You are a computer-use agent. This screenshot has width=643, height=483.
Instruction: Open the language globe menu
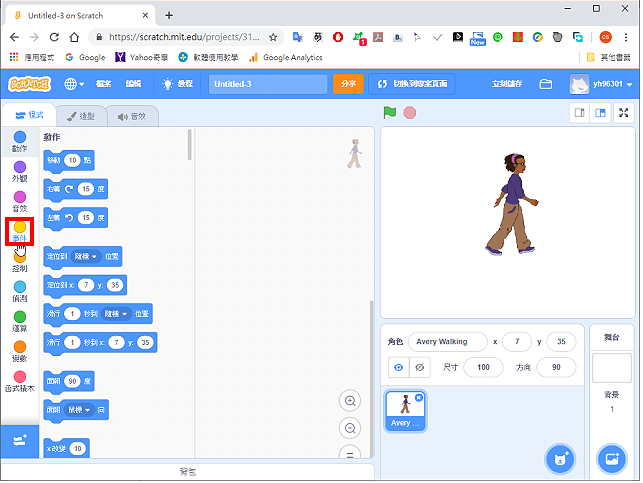tap(74, 84)
